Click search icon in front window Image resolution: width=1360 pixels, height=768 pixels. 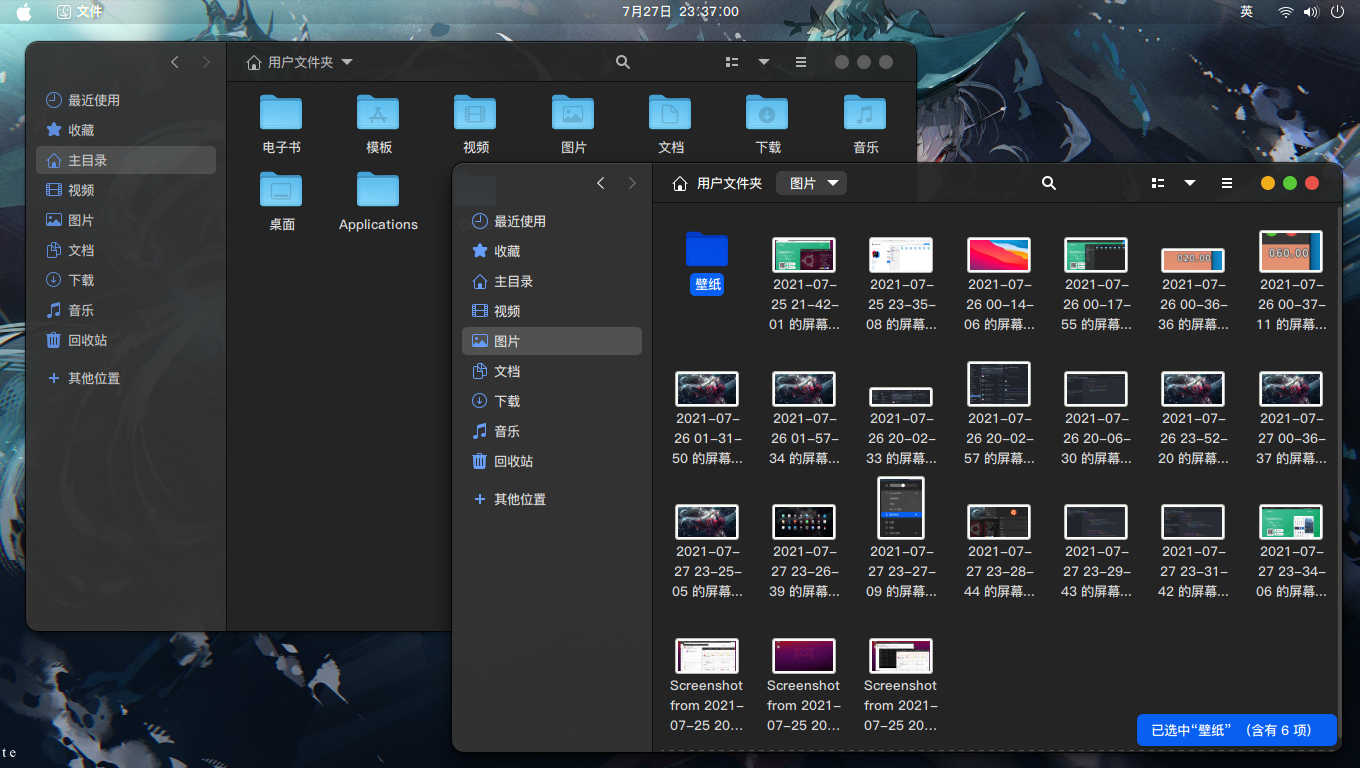(x=1049, y=183)
